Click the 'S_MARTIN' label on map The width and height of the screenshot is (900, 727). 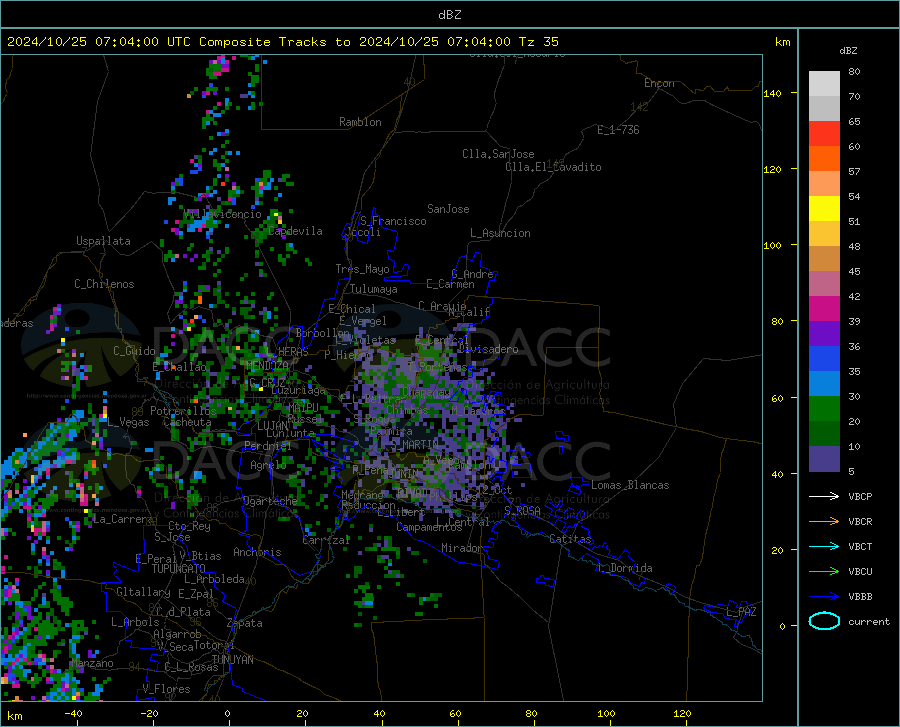pos(415,445)
